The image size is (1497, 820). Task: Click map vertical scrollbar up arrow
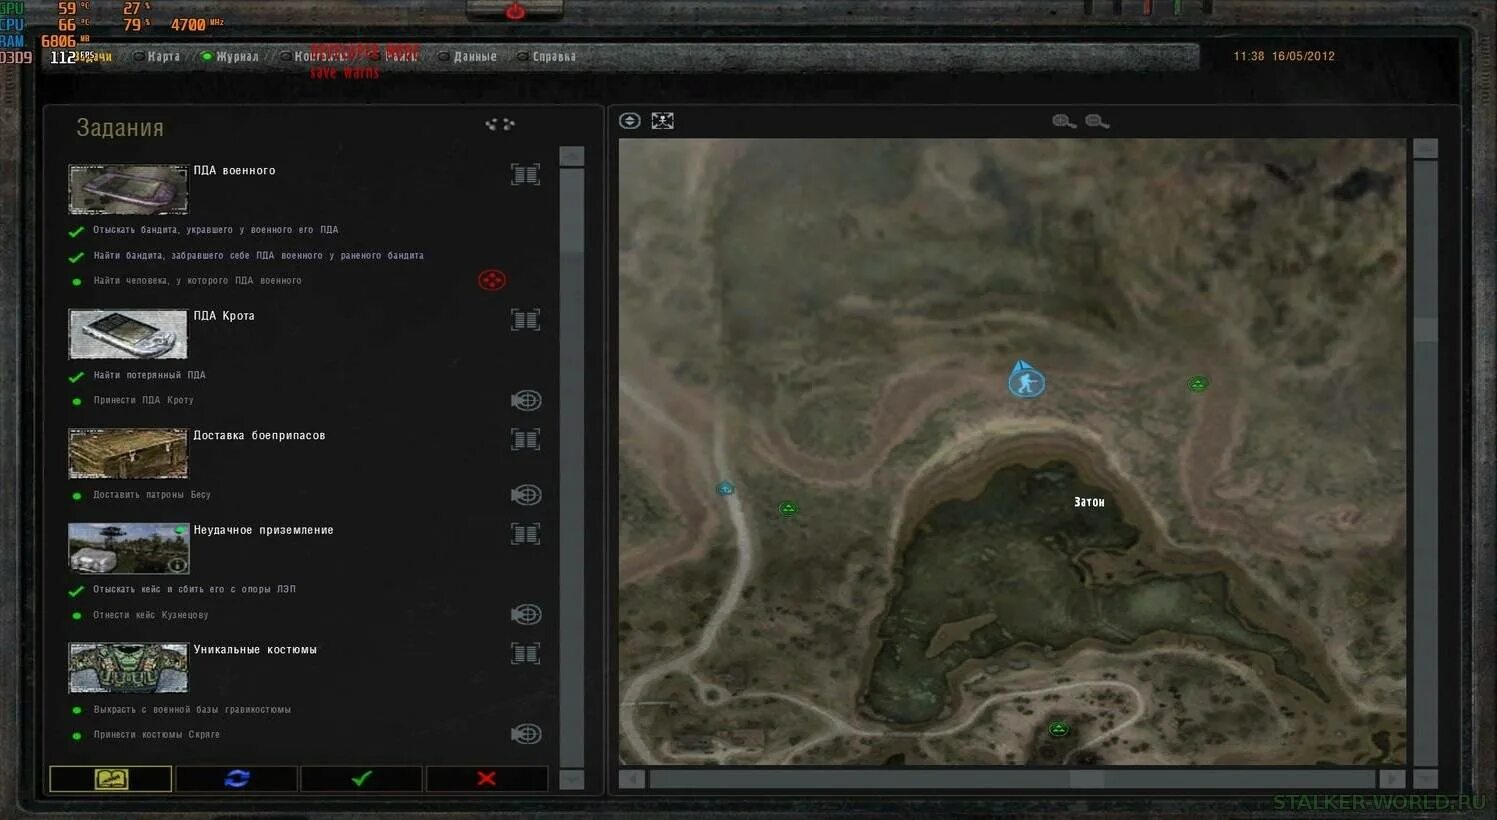[x=1425, y=149]
